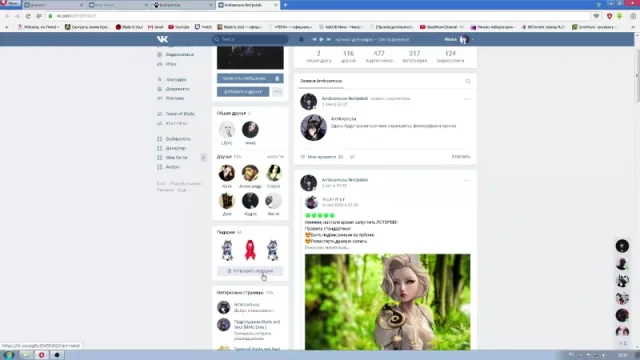
Task: Open the profile photo thumbnail
Action: (250, 58)
